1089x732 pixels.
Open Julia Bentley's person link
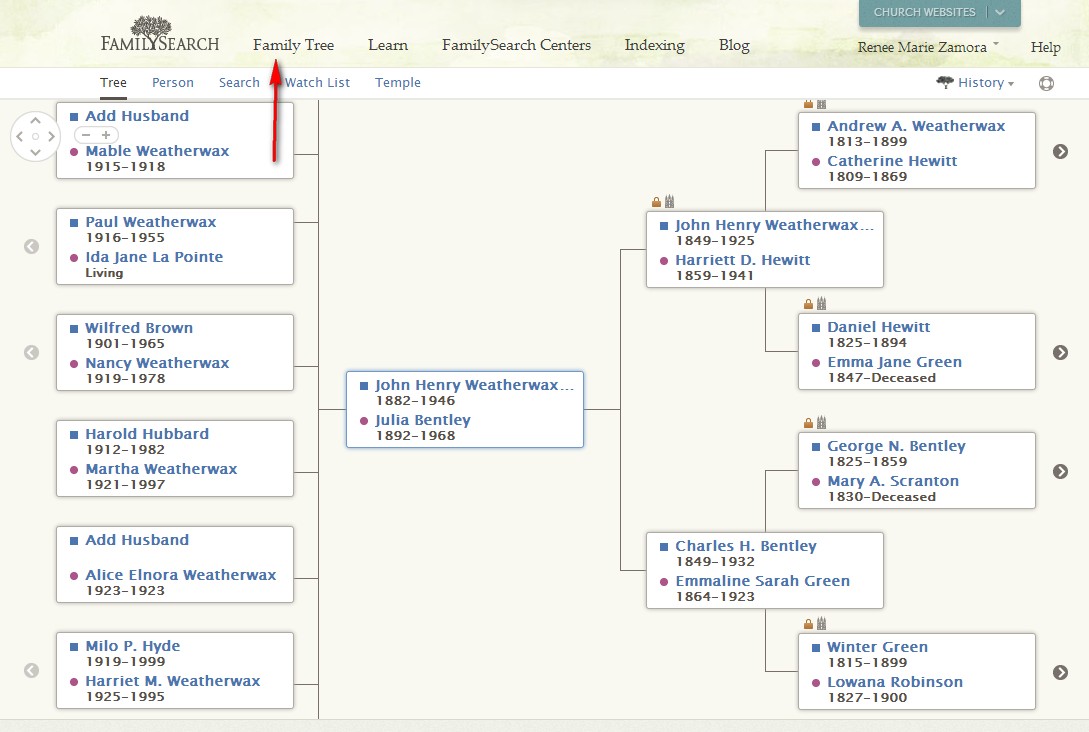pos(423,420)
